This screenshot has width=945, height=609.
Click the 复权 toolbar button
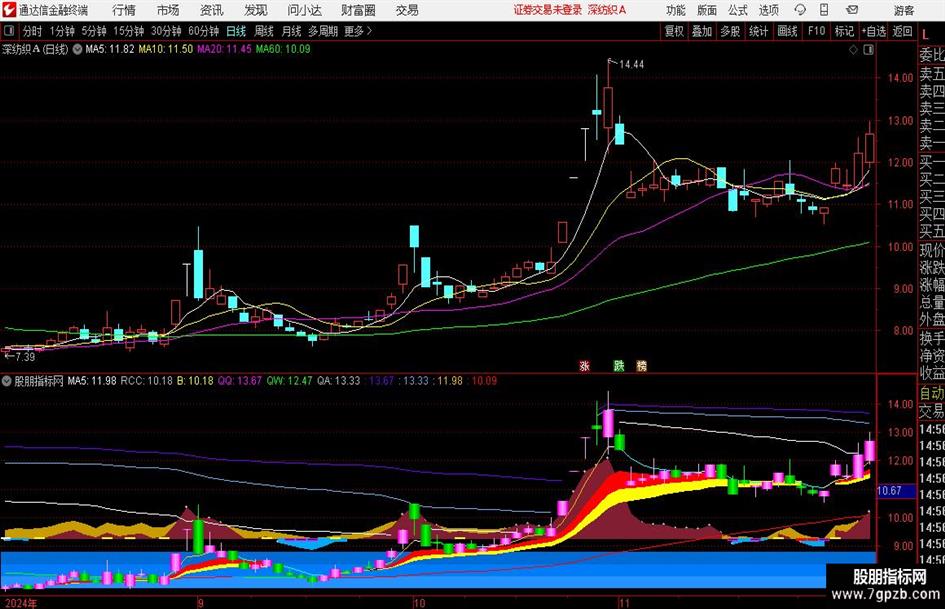(674, 31)
